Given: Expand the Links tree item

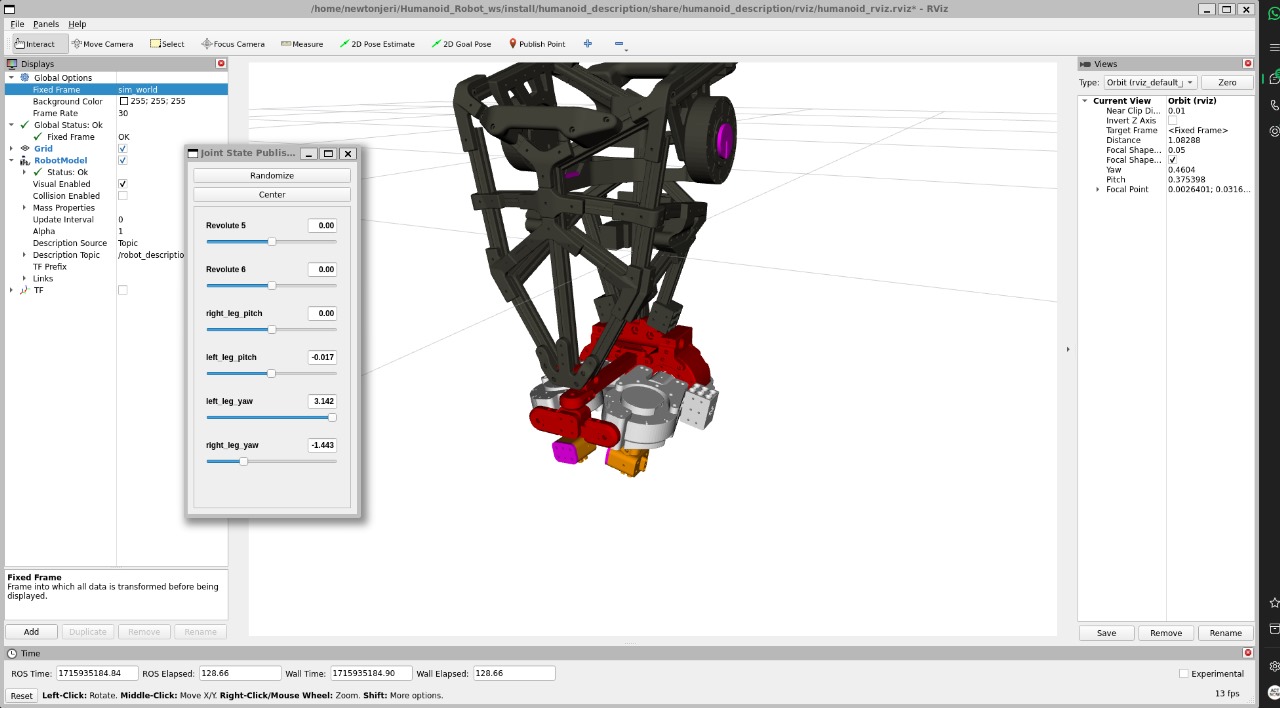Looking at the screenshot, I should (x=24, y=279).
